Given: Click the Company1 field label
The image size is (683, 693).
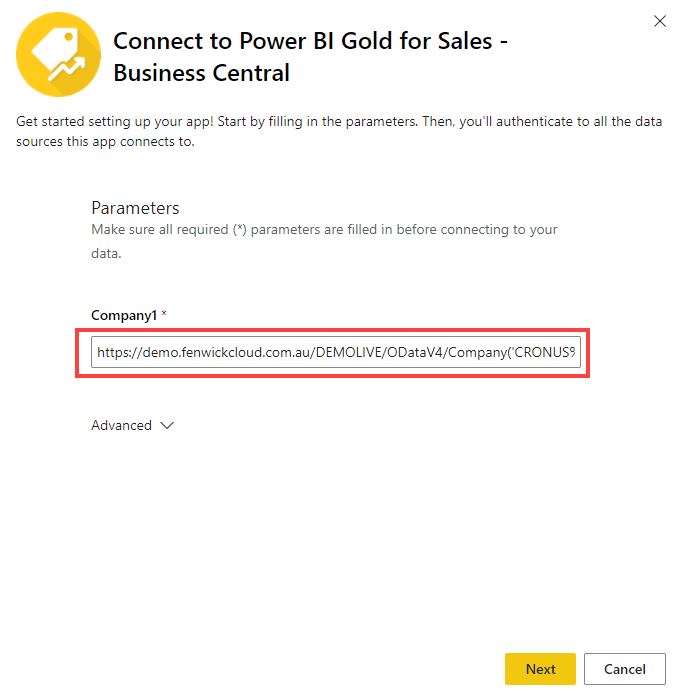Looking at the screenshot, I should tap(124, 315).
